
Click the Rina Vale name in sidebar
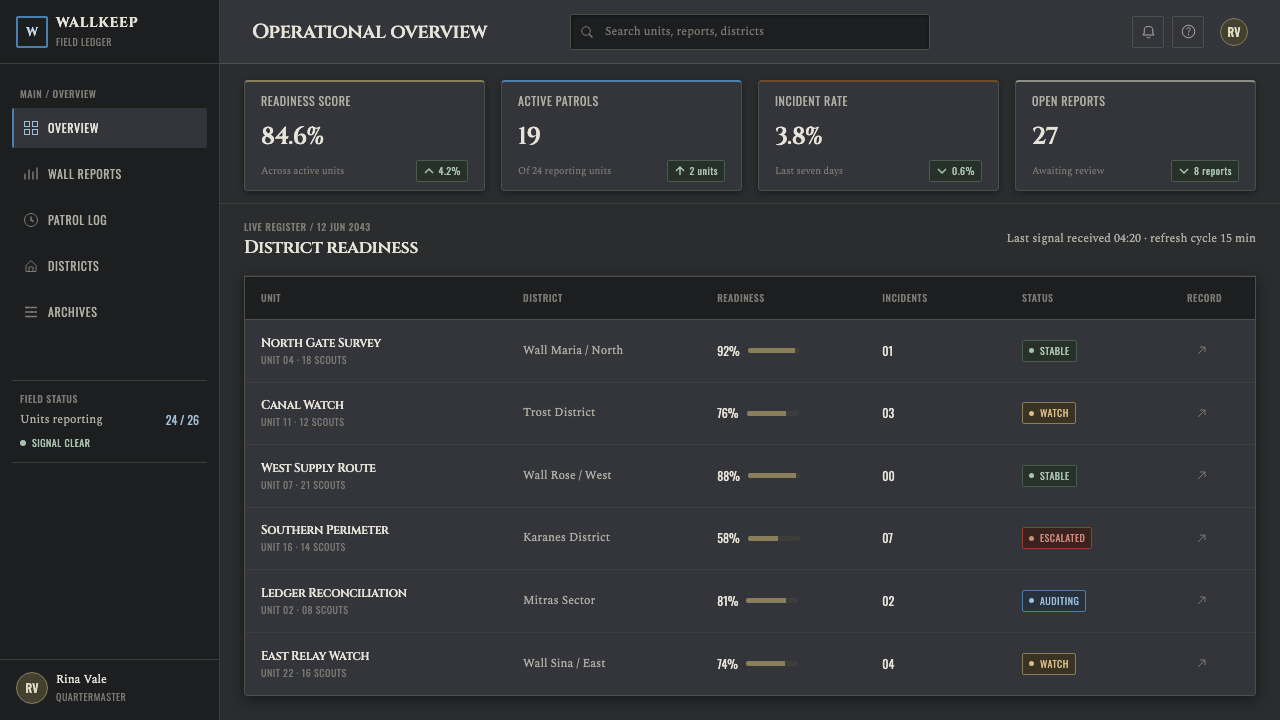click(x=81, y=679)
